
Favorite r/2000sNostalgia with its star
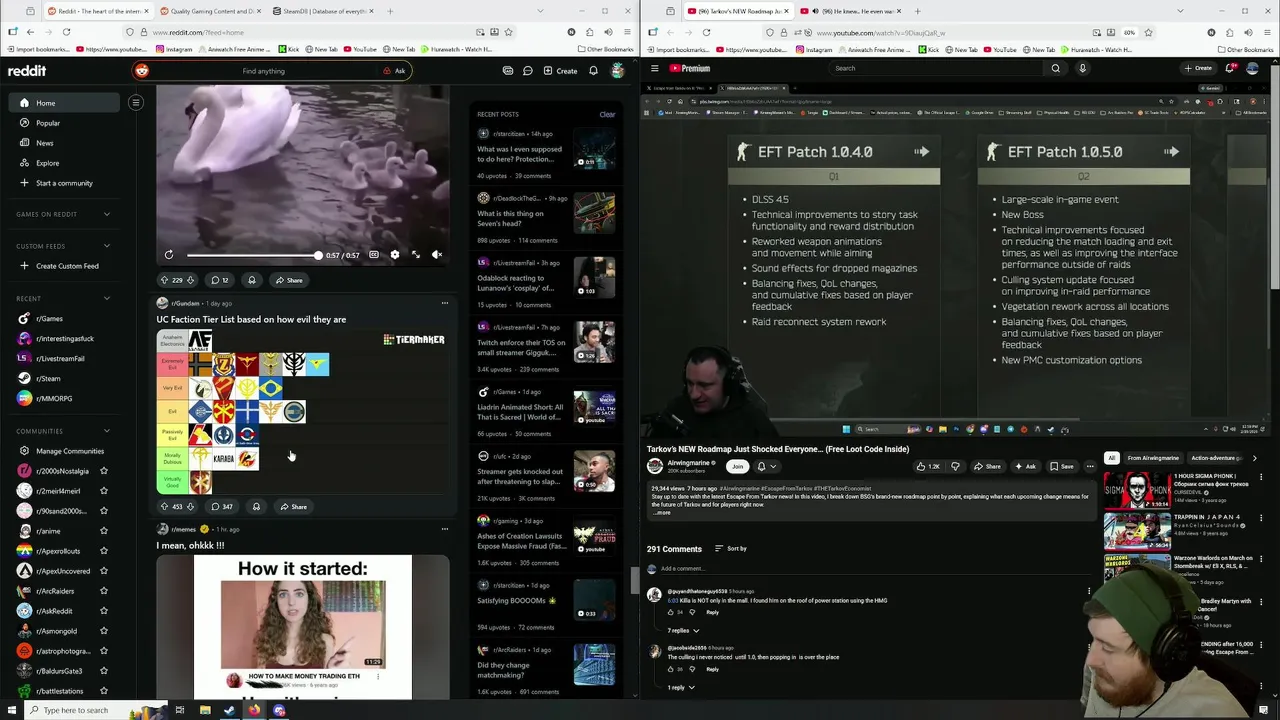tap(104, 471)
